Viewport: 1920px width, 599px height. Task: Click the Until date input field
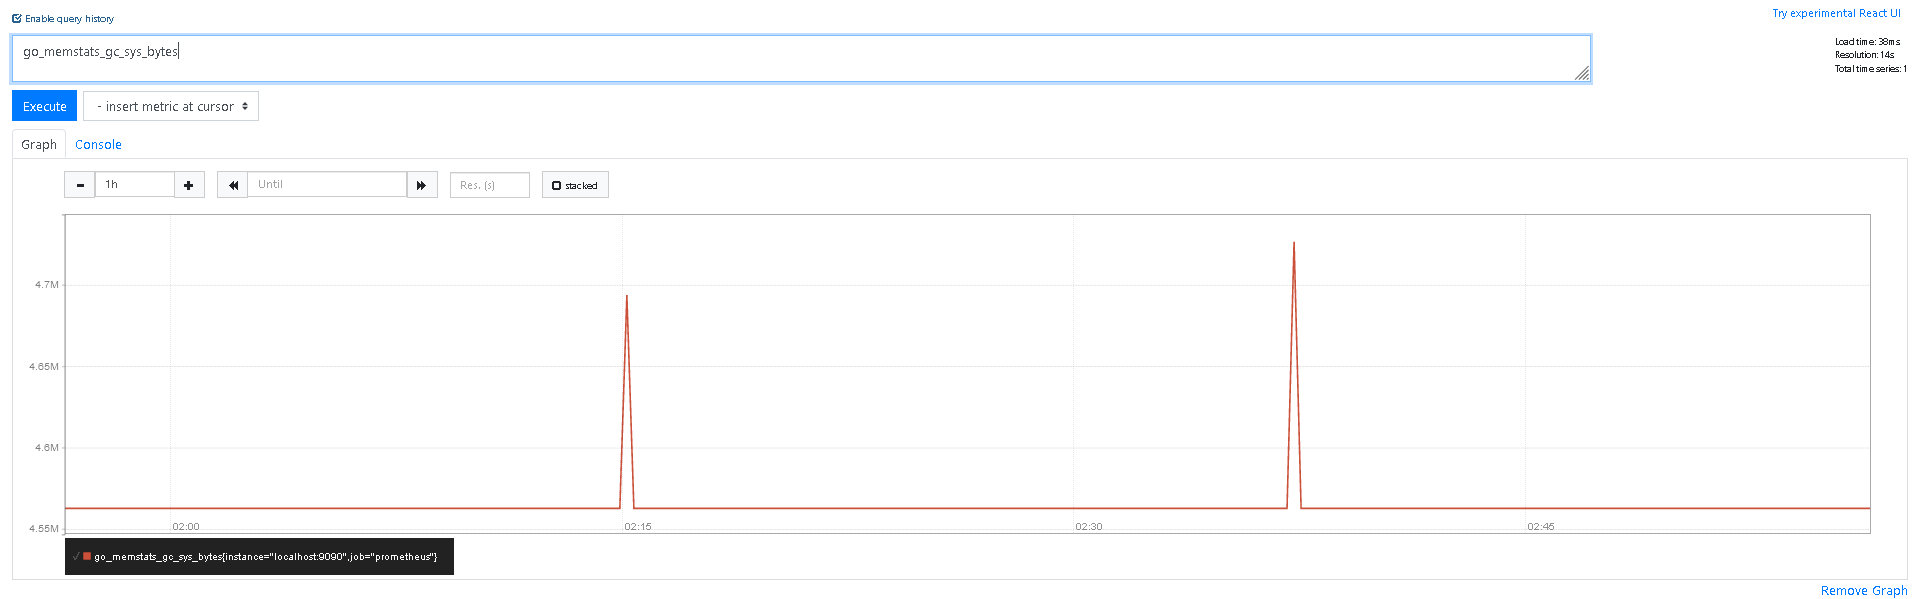point(327,185)
